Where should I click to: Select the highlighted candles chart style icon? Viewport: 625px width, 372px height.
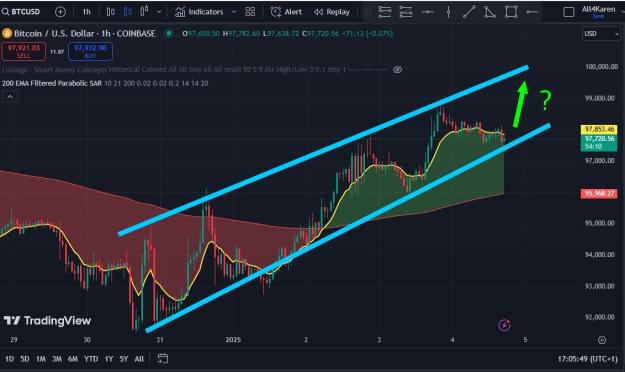(x=128, y=12)
